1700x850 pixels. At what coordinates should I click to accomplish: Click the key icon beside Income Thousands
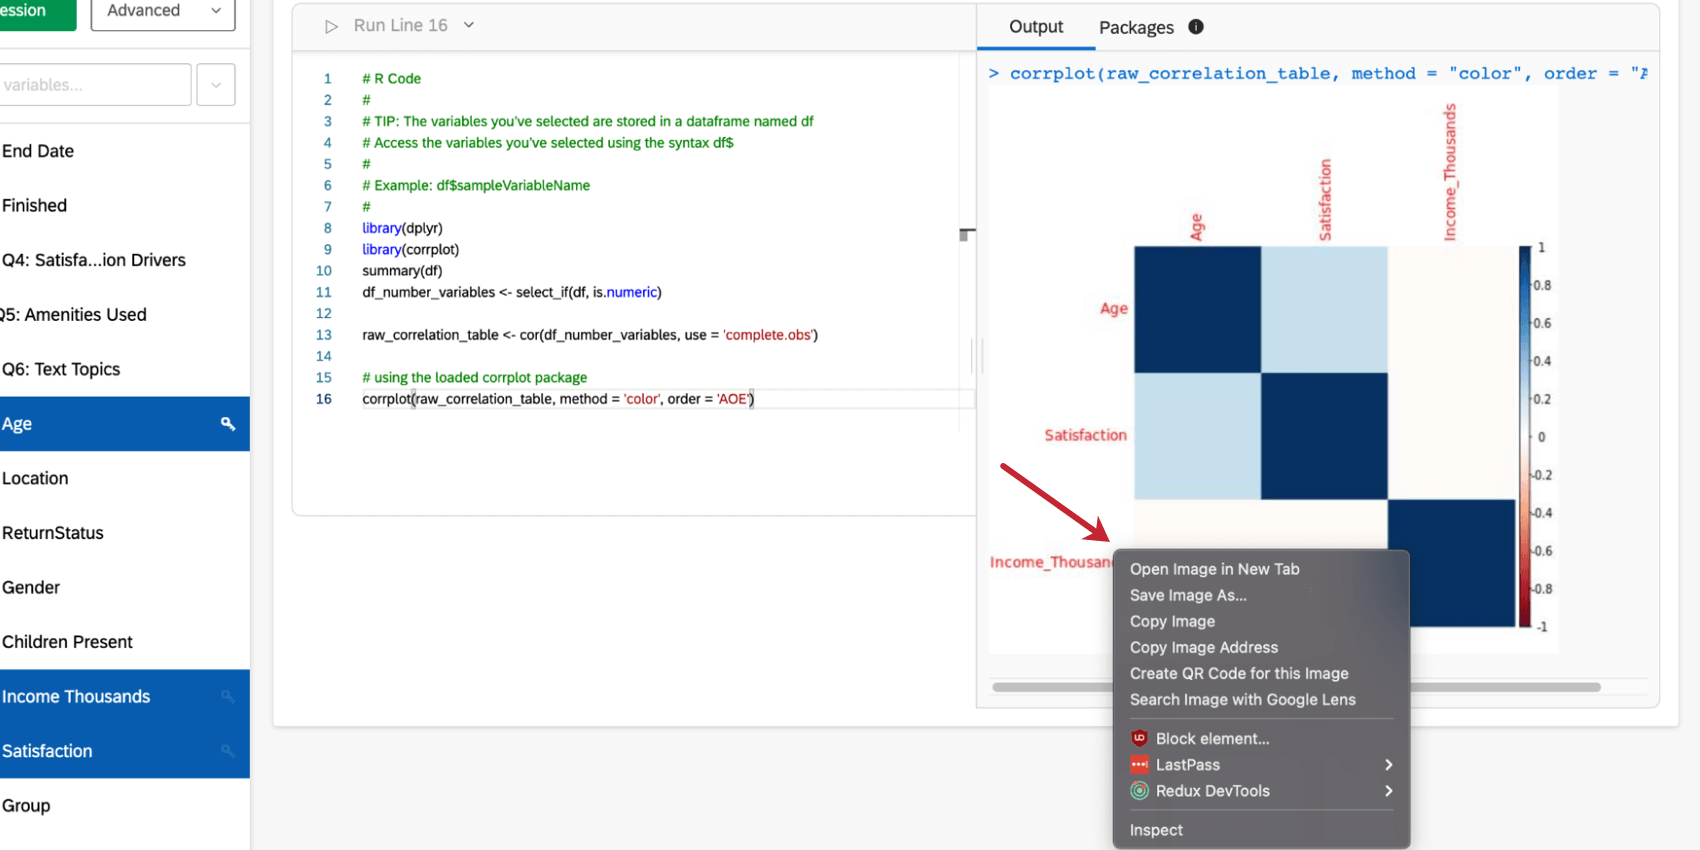(x=228, y=697)
